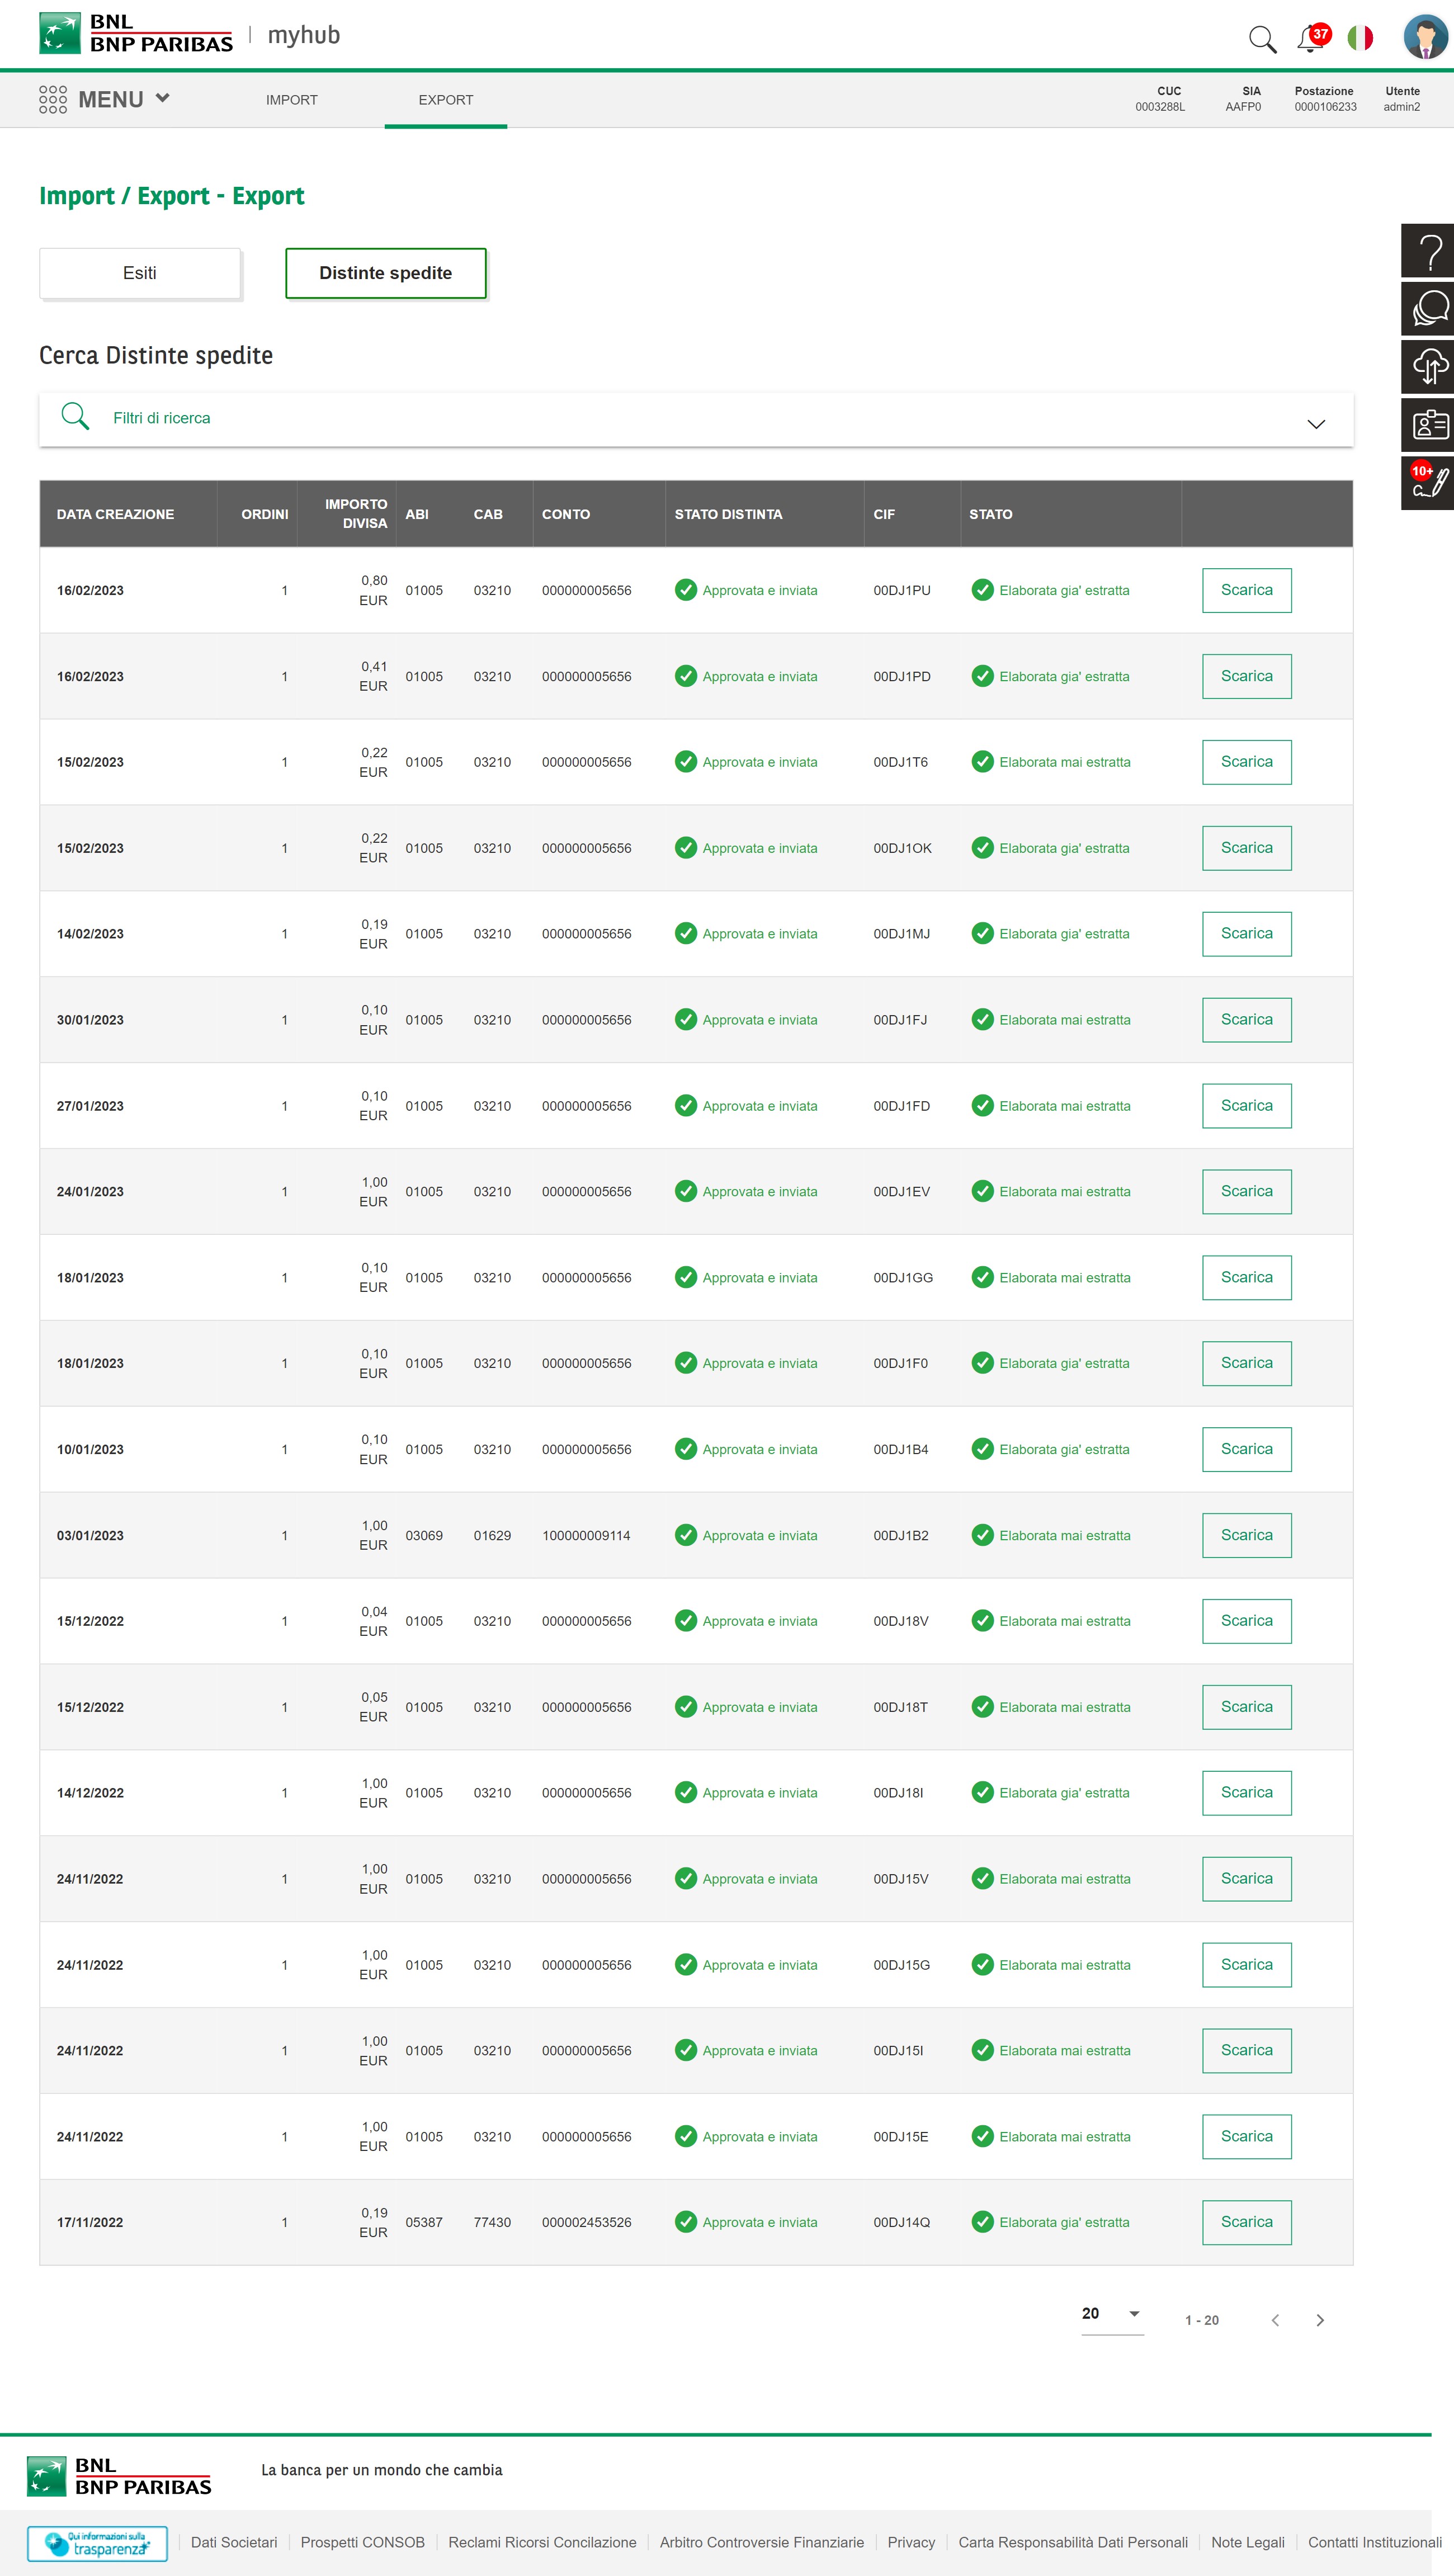Open contact card side icon
Image resolution: width=1454 pixels, height=2576 pixels.
pos(1429,425)
